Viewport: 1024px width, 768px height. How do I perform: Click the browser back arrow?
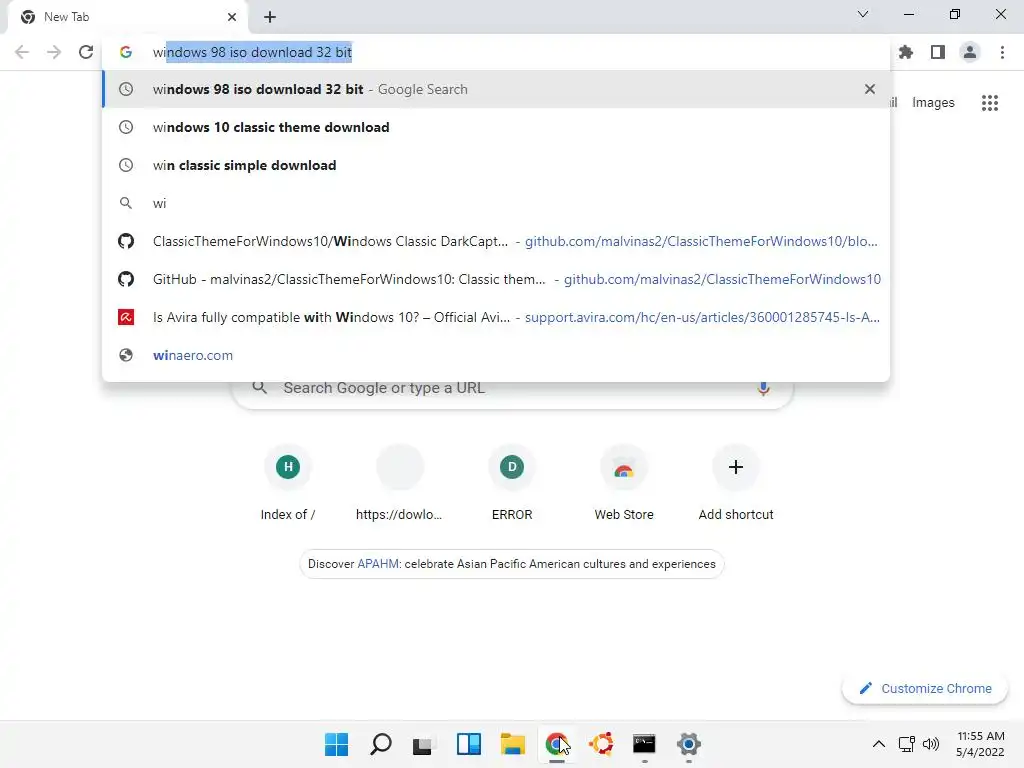22,52
